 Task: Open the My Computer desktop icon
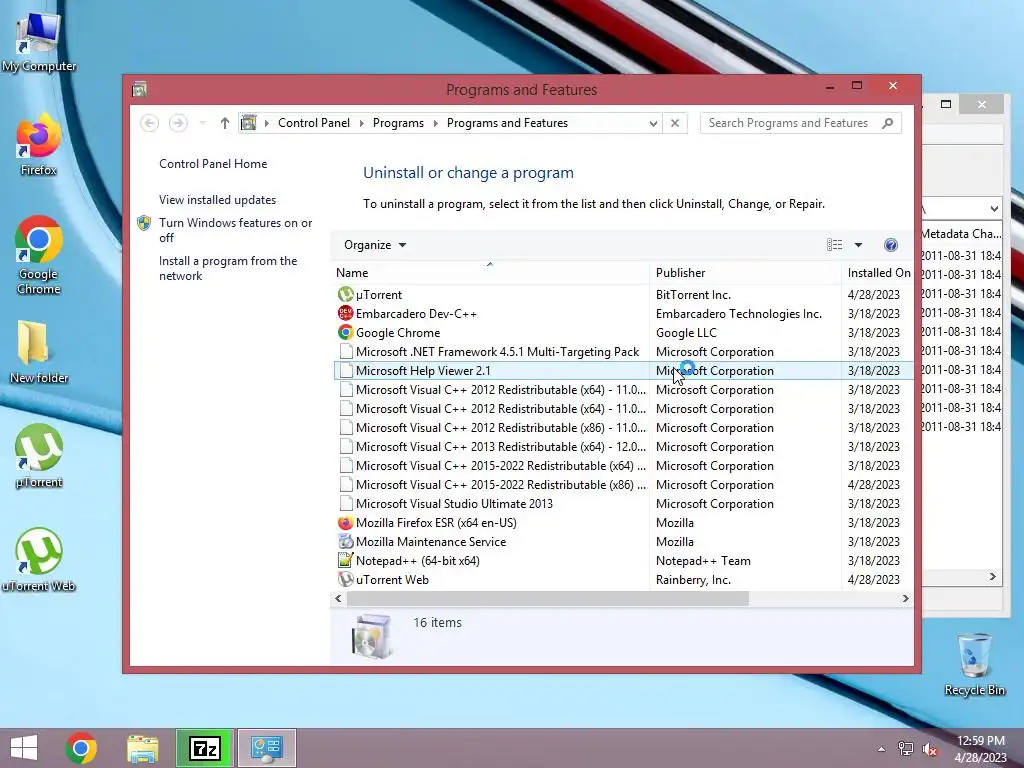point(39,42)
